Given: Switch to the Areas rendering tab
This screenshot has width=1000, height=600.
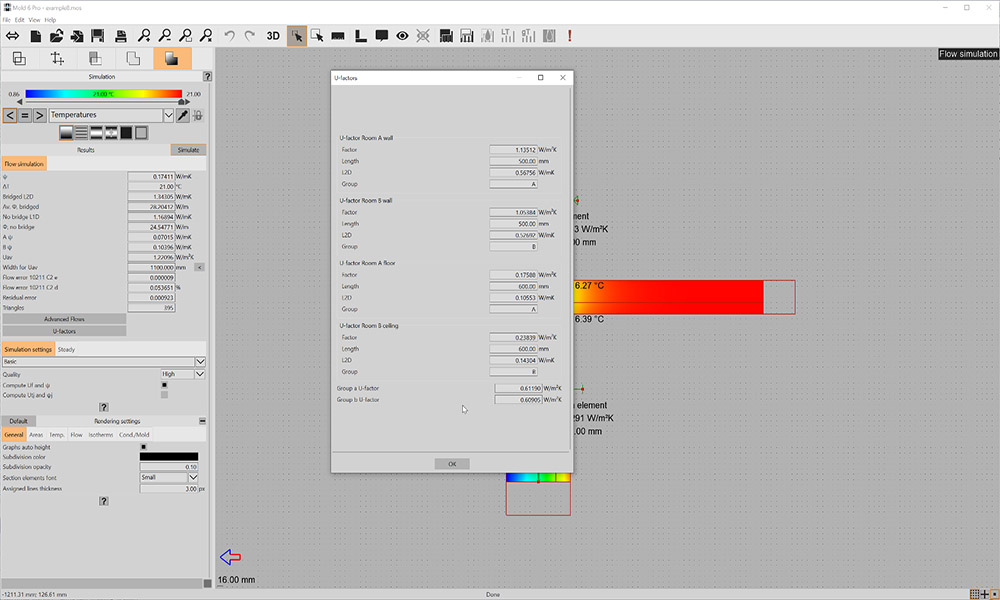Looking at the screenshot, I should click(36, 435).
